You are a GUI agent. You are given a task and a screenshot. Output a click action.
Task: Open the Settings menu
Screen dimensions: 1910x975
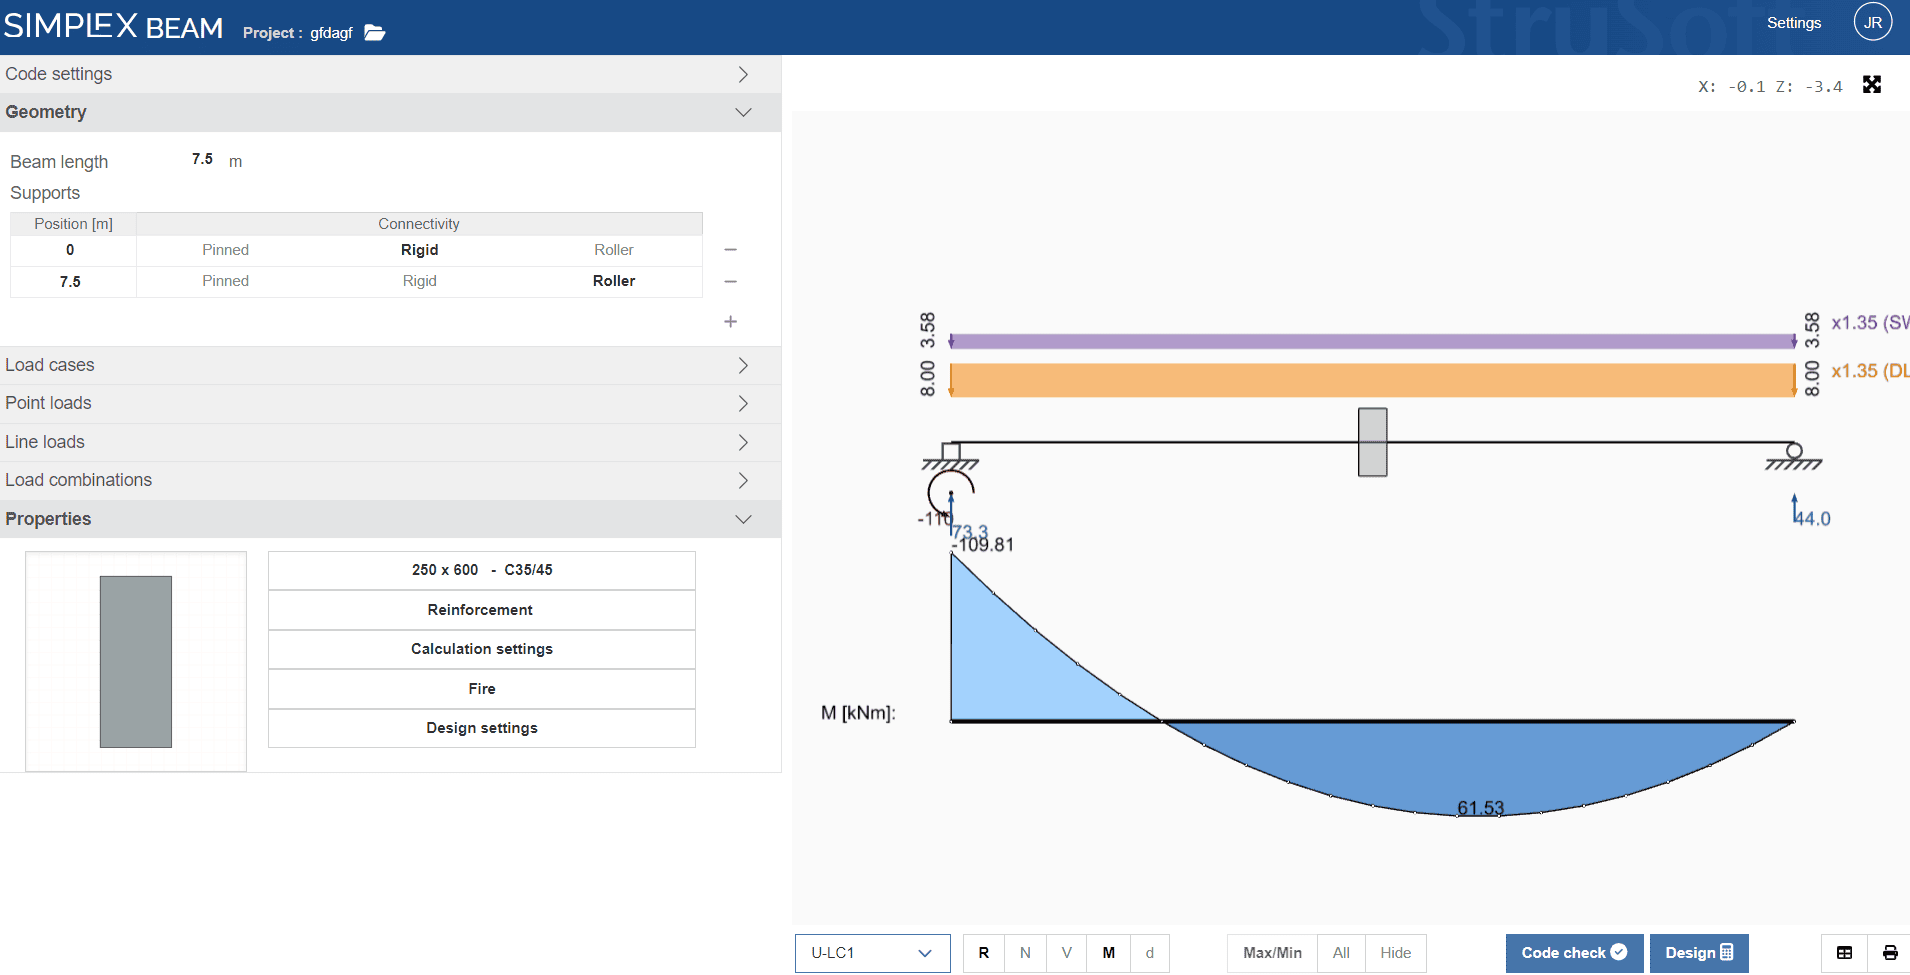pos(1793,22)
